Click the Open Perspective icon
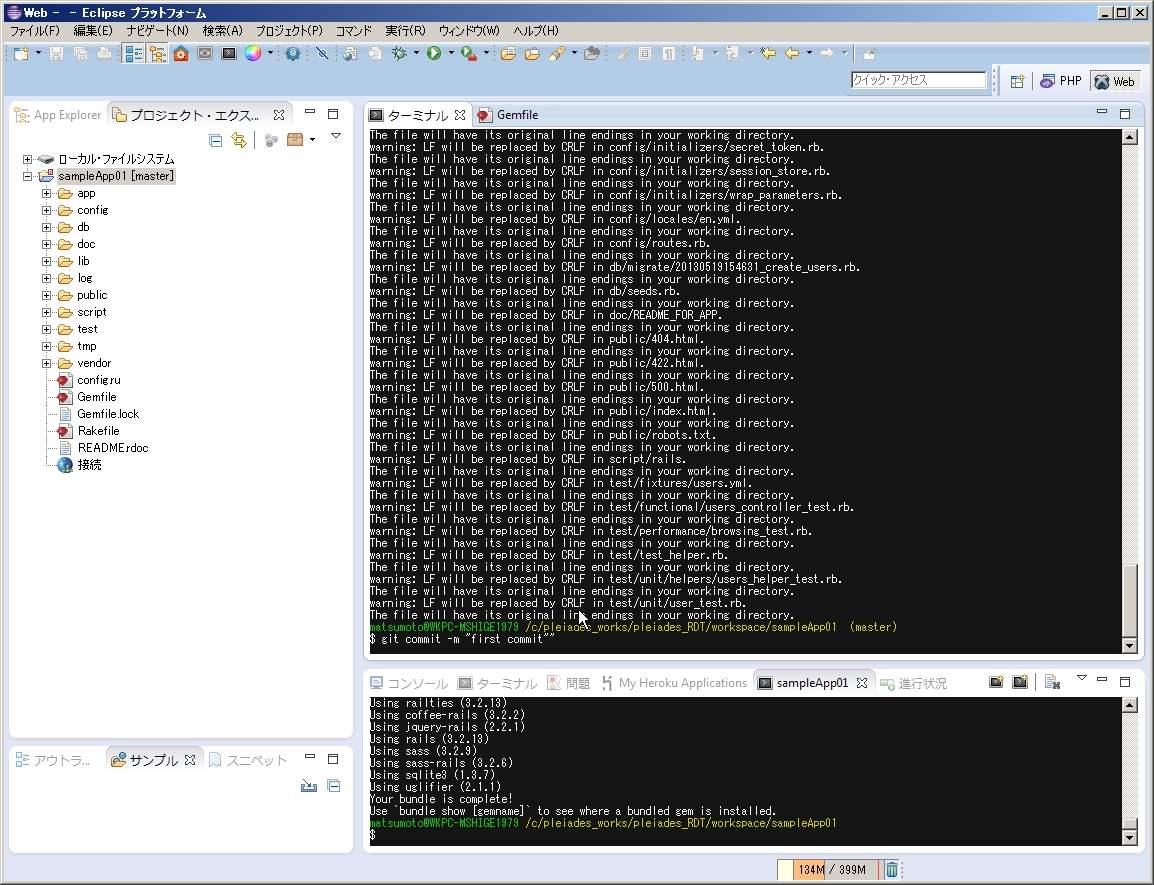Screen dimensions: 1154x885 (1017, 82)
